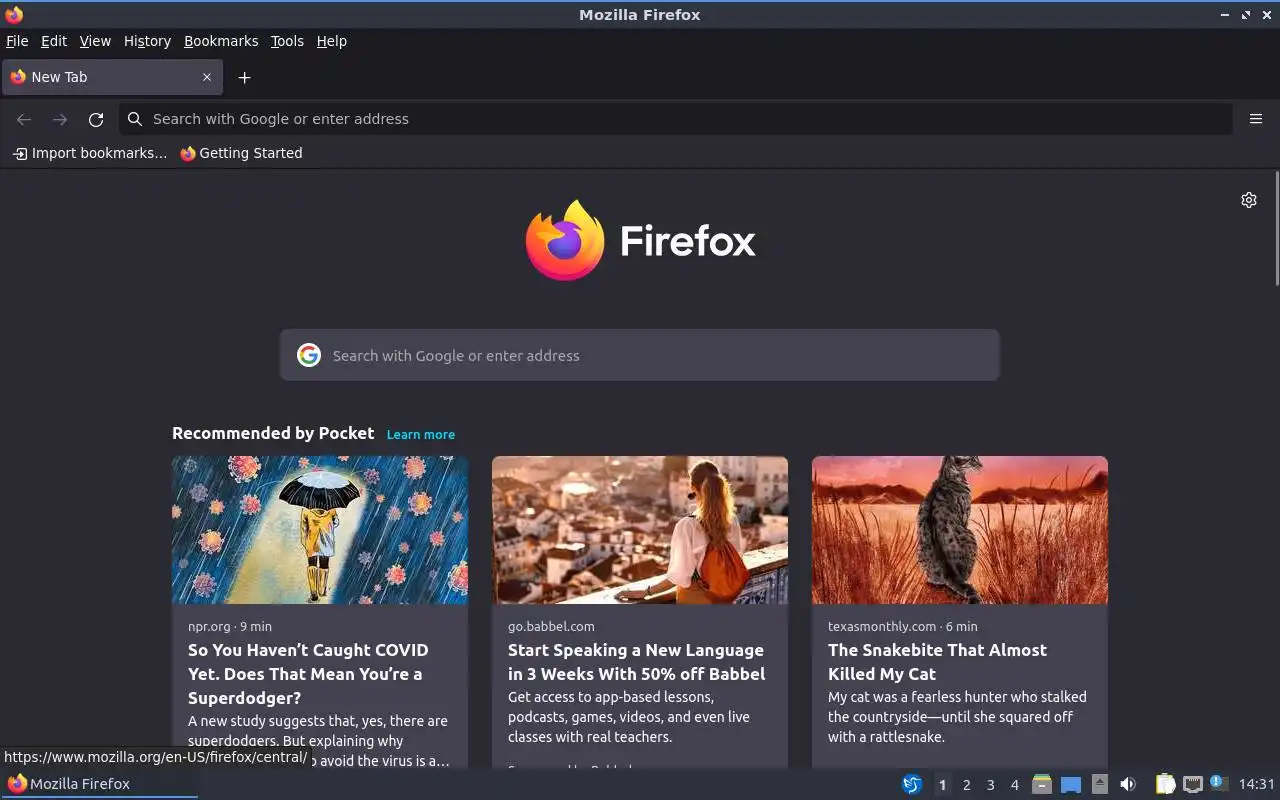1280x800 pixels.
Task: Switch to workspace 1
Action: tap(942, 785)
